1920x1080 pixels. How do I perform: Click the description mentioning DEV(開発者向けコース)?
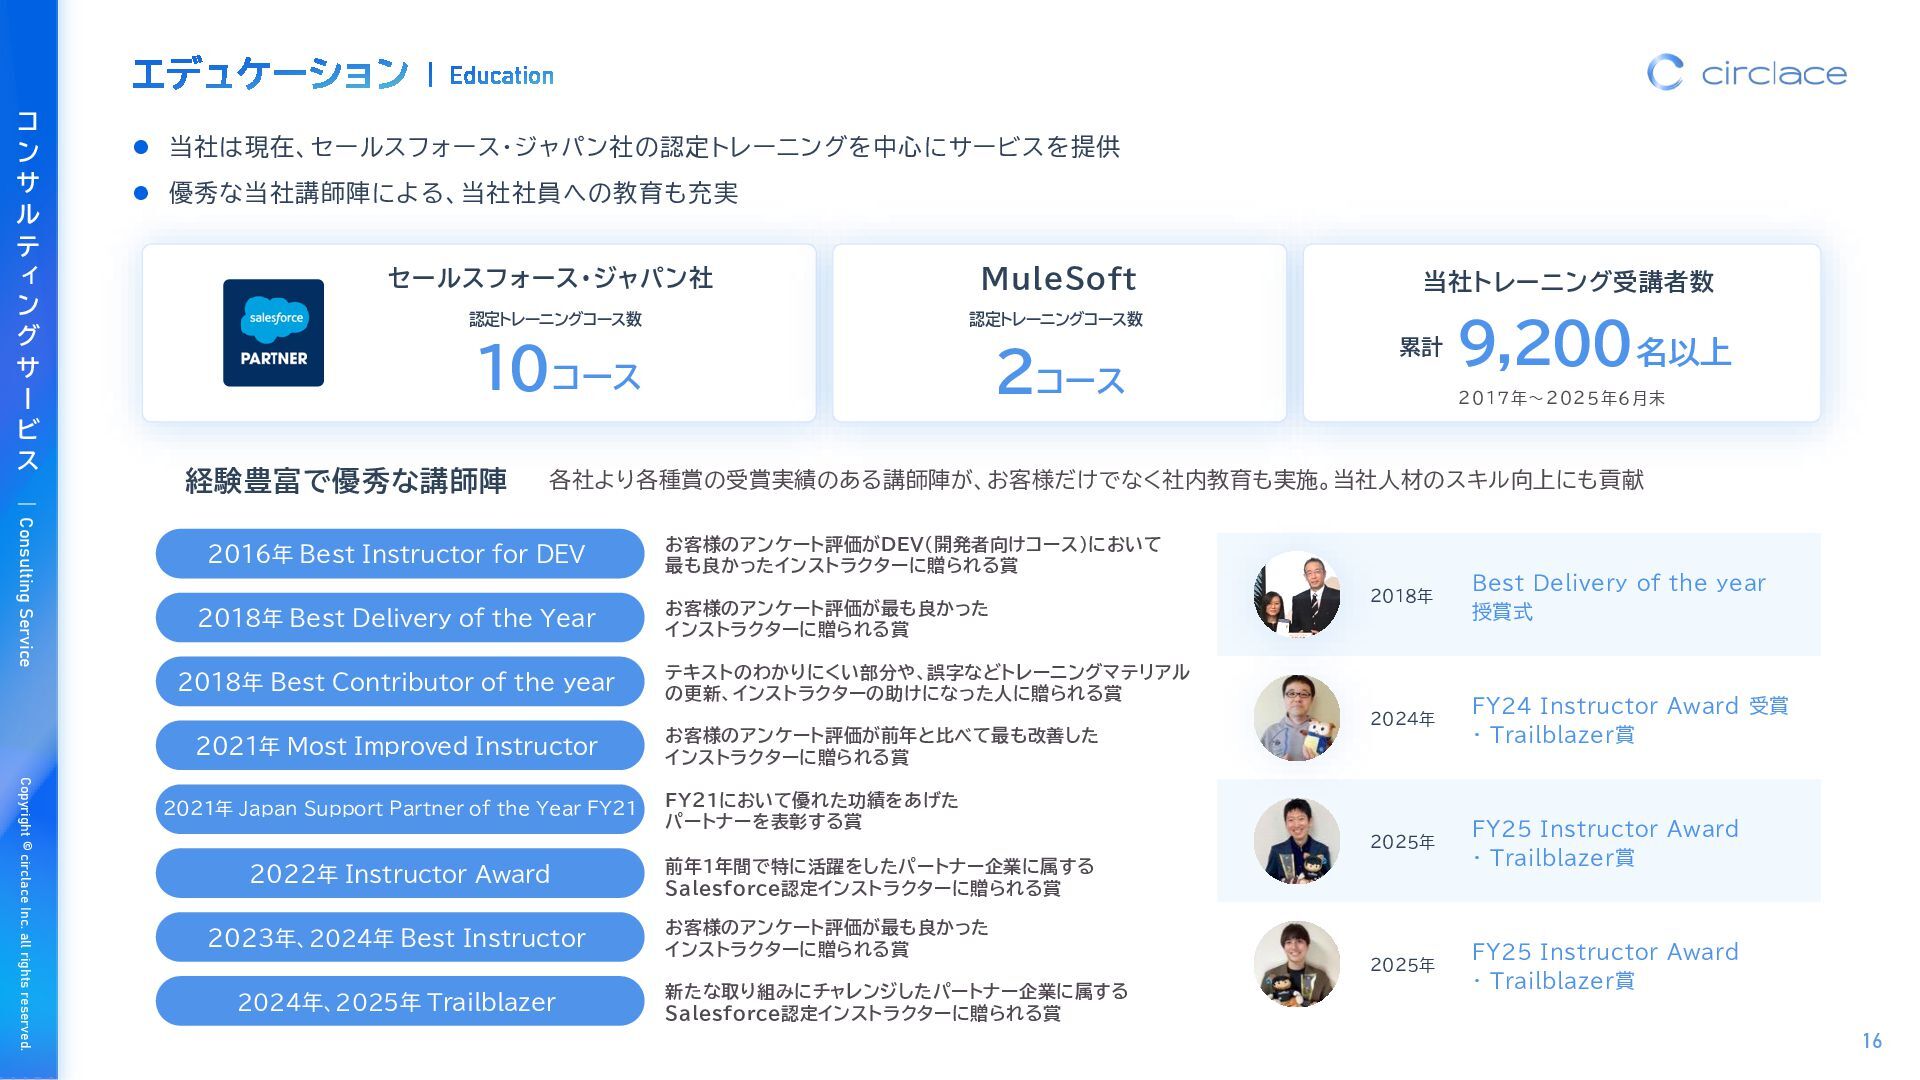[913, 554]
